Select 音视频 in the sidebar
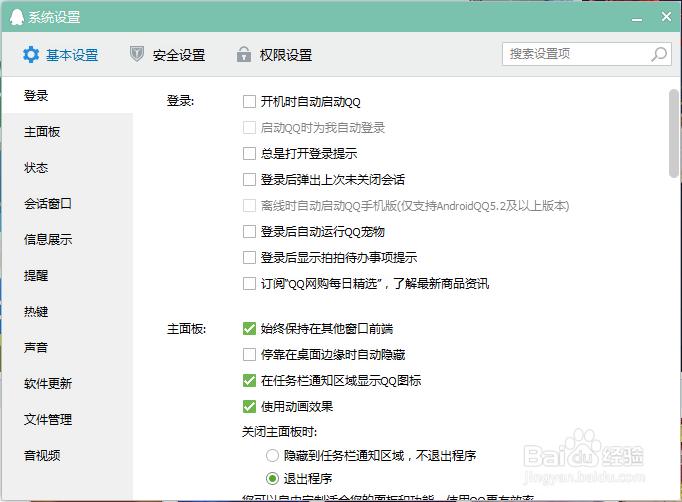The width and height of the screenshot is (682, 502). [x=67, y=455]
